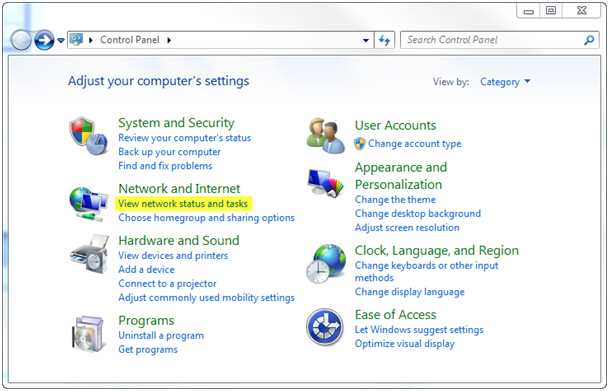The width and height of the screenshot is (609, 391).
Task: Click the Network and Internet globe icon
Action: (x=89, y=204)
